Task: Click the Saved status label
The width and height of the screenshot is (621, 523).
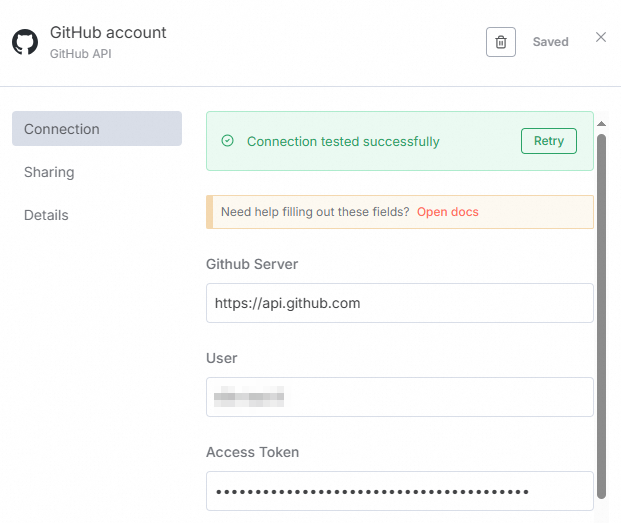Action: [550, 42]
